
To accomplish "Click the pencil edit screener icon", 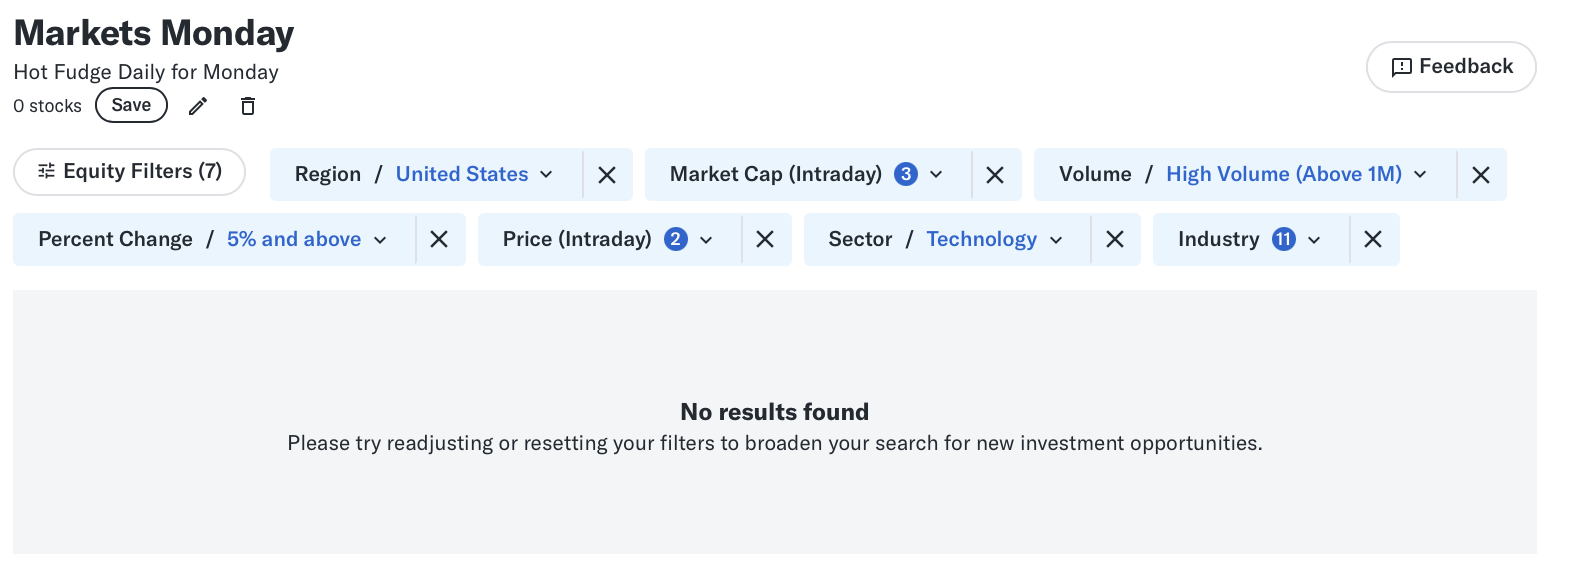I will tap(198, 106).
